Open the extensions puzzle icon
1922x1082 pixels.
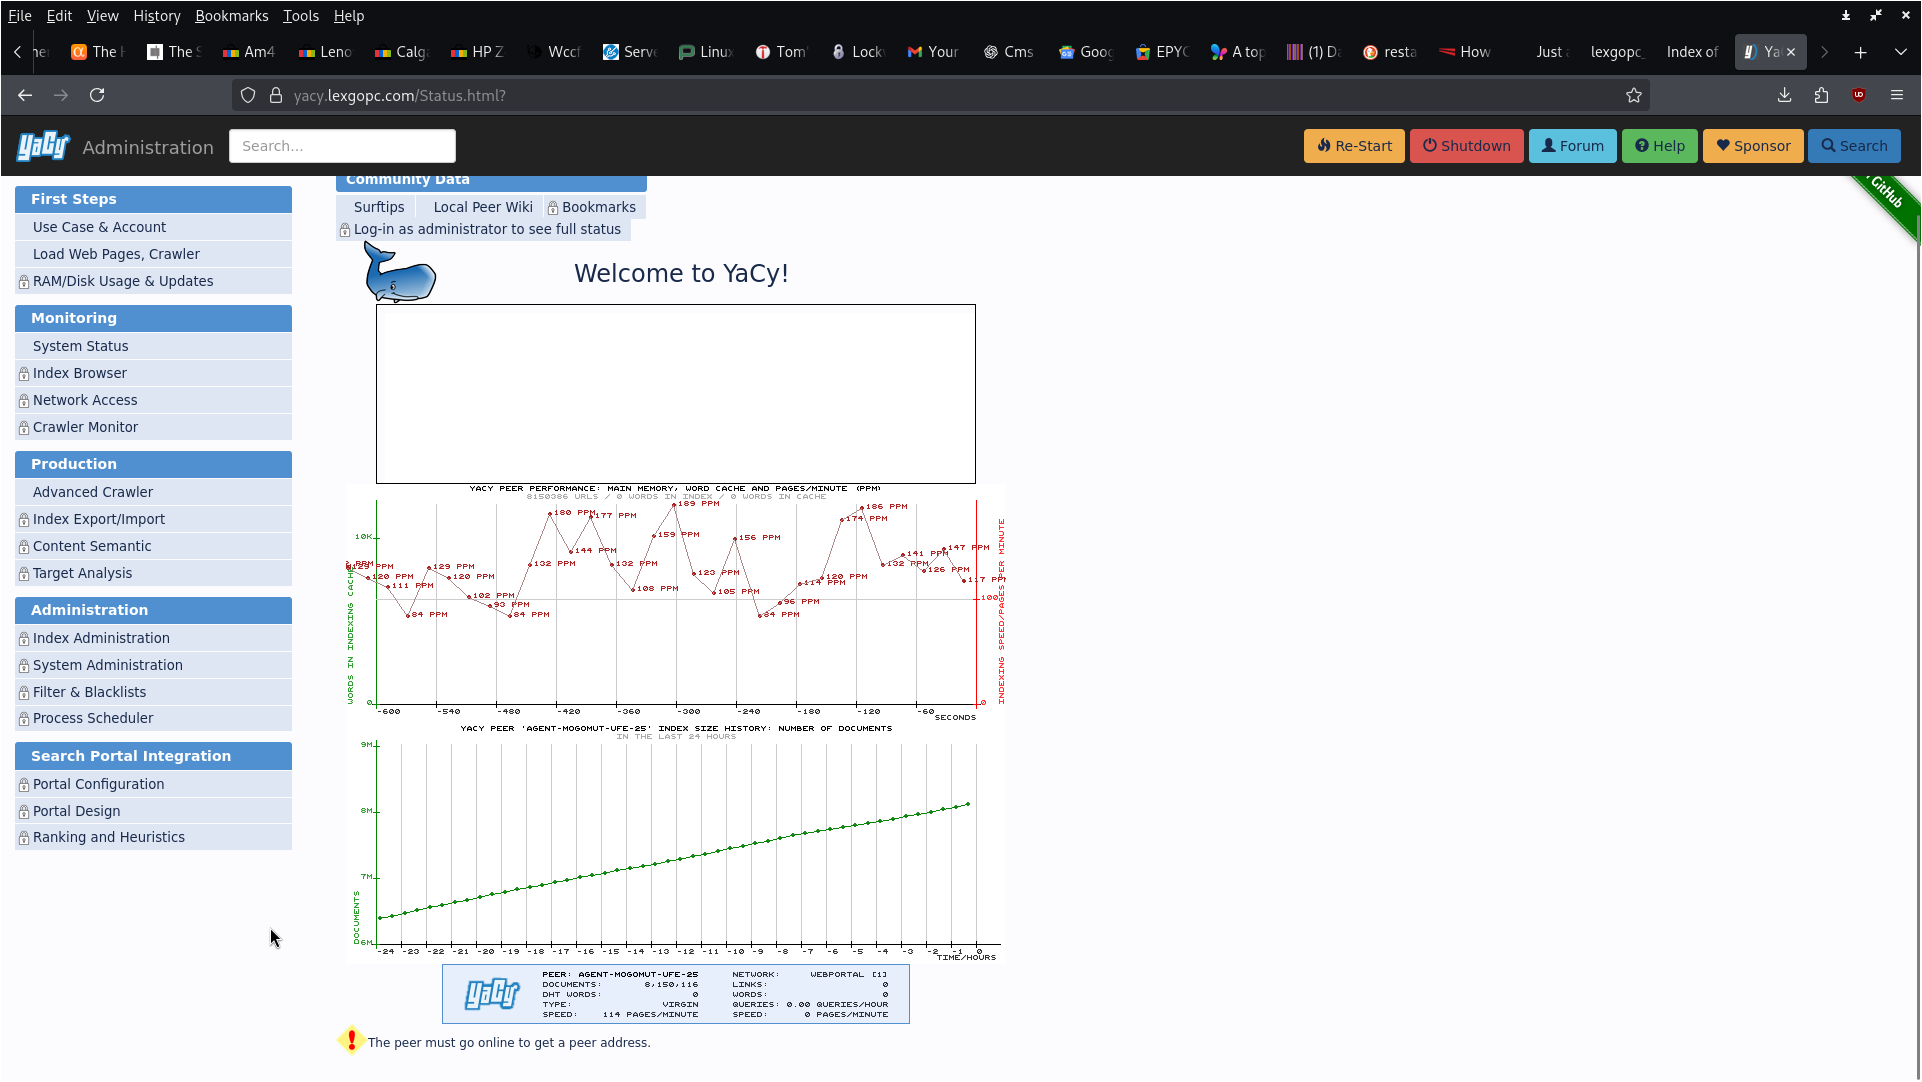[x=1821, y=95]
